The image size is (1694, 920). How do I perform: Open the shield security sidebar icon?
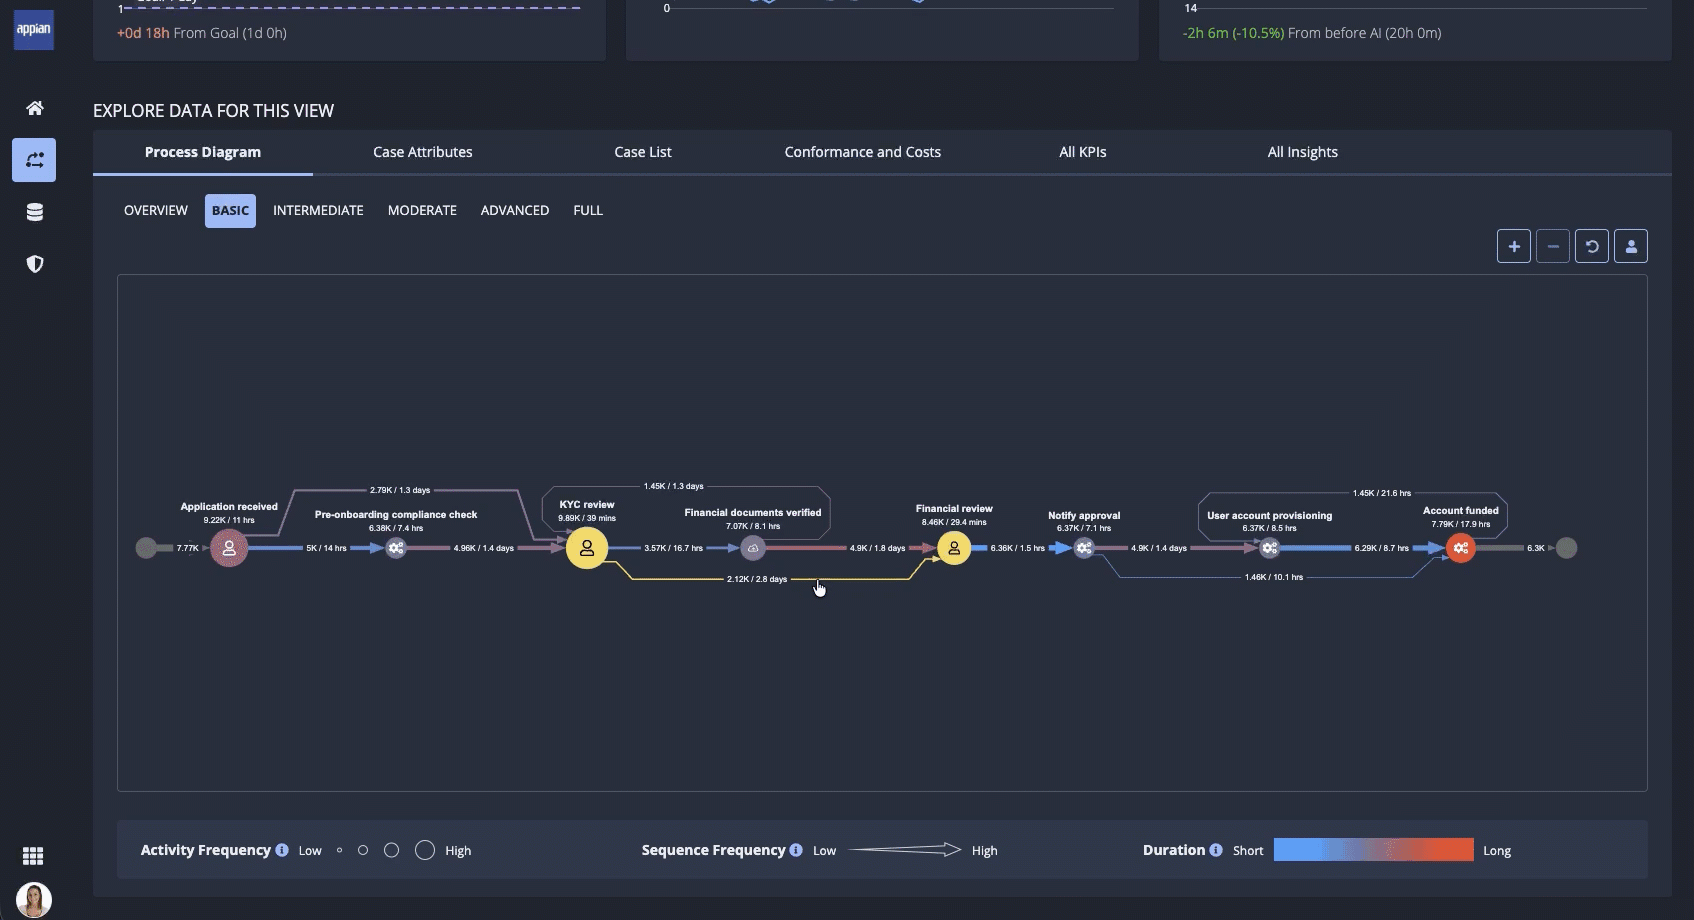(x=34, y=264)
